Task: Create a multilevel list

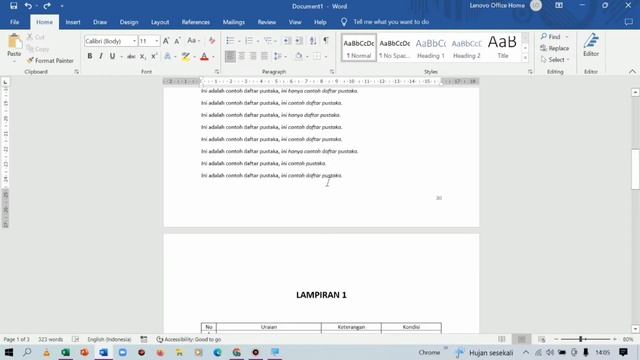Action: coord(268,40)
